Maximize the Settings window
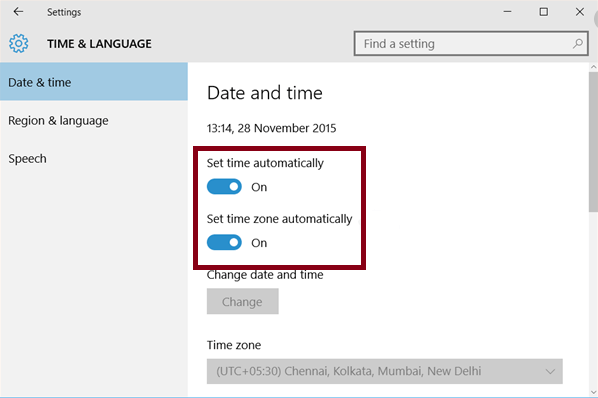The width and height of the screenshot is (598, 398). pyautogui.click(x=543, y=12)
